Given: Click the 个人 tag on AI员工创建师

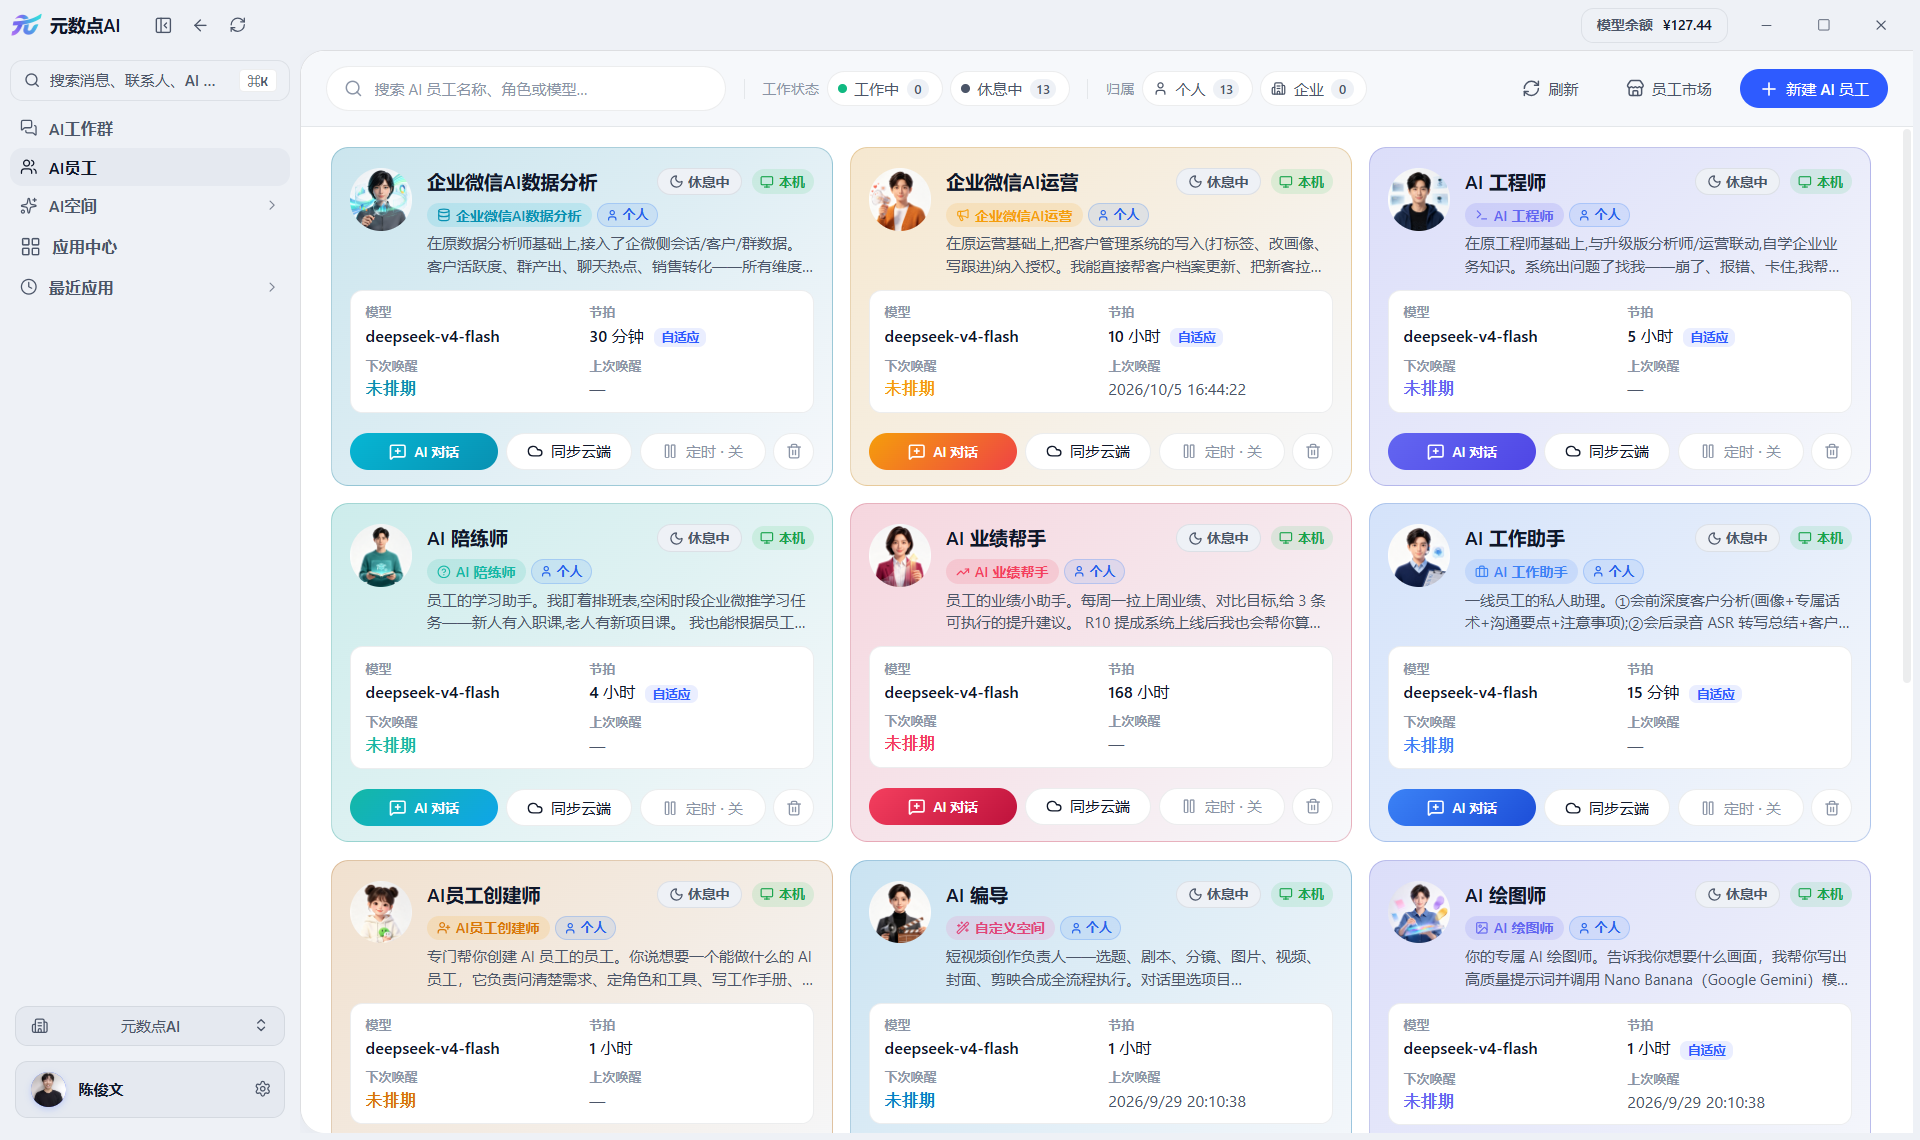Looking at the screenshot, I should click(585, 928).
